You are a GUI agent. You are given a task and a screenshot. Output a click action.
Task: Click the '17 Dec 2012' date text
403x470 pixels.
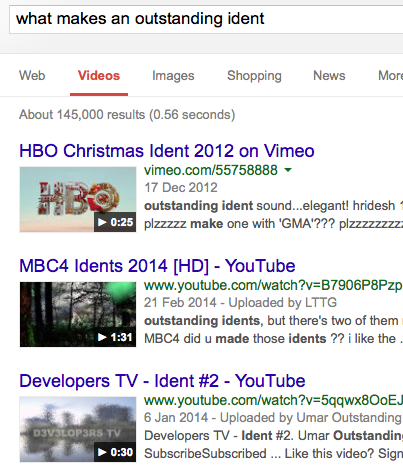[181, 188]
